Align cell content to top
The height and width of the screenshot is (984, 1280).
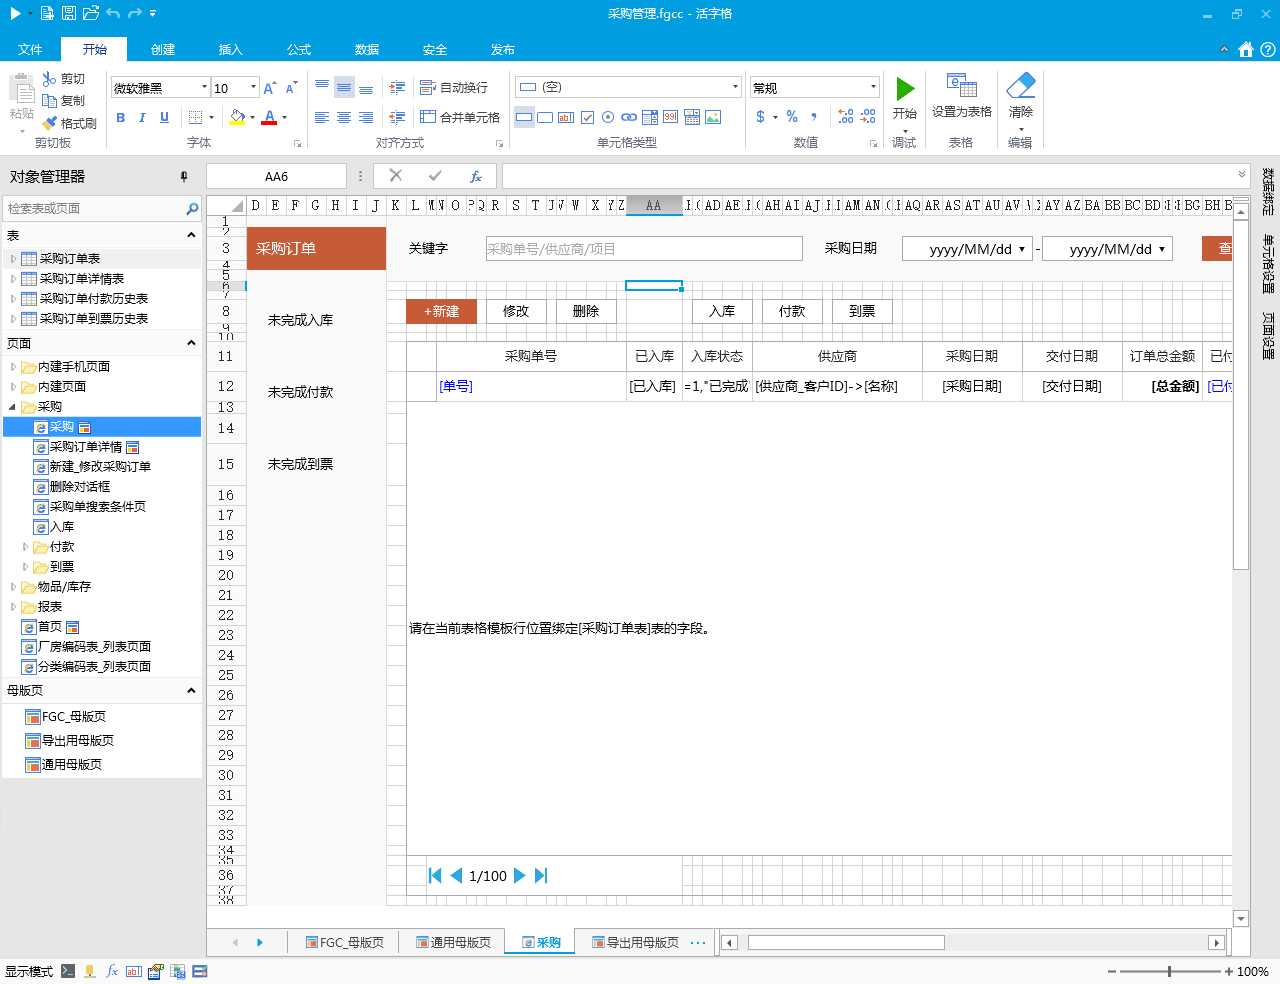point(322,87)
